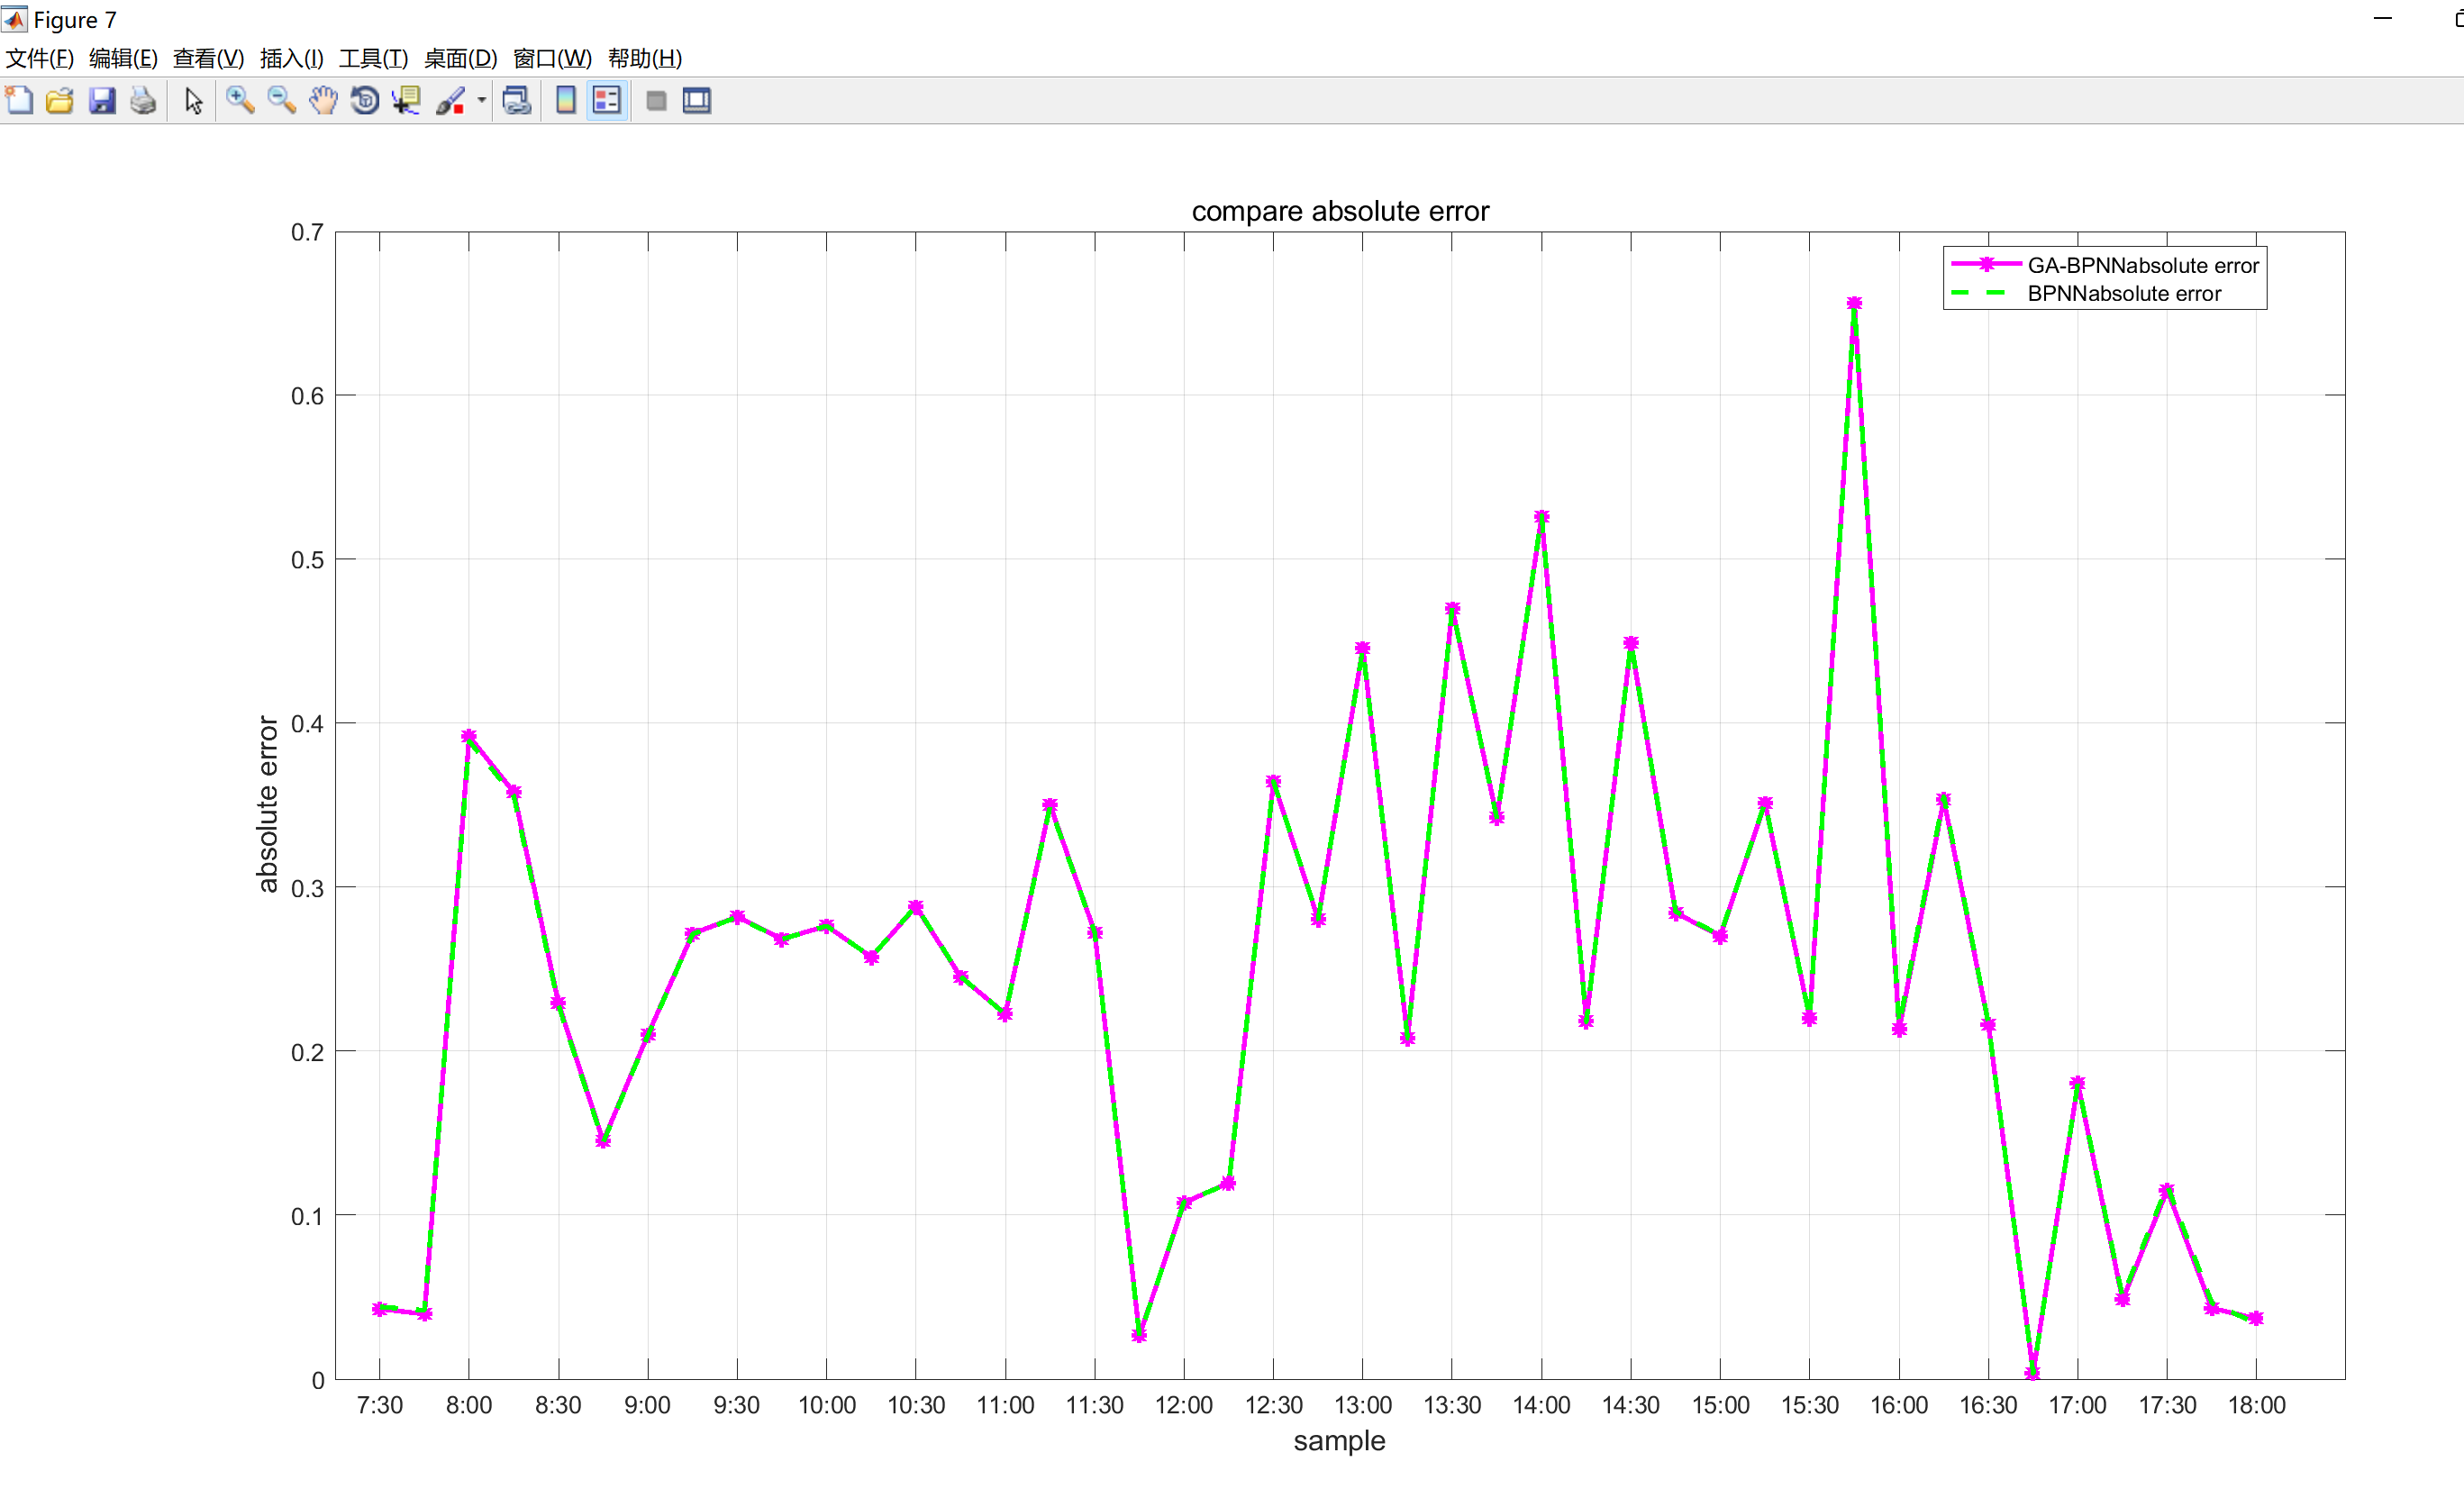Screen dimensions: 2464x1489
Task: Open the 文件(F) menu
Action: [x=40, y=58]
